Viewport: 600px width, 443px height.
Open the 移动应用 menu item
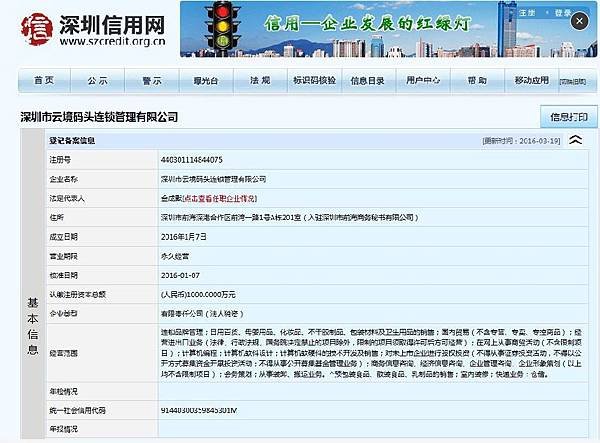click(x=532, y=80)
